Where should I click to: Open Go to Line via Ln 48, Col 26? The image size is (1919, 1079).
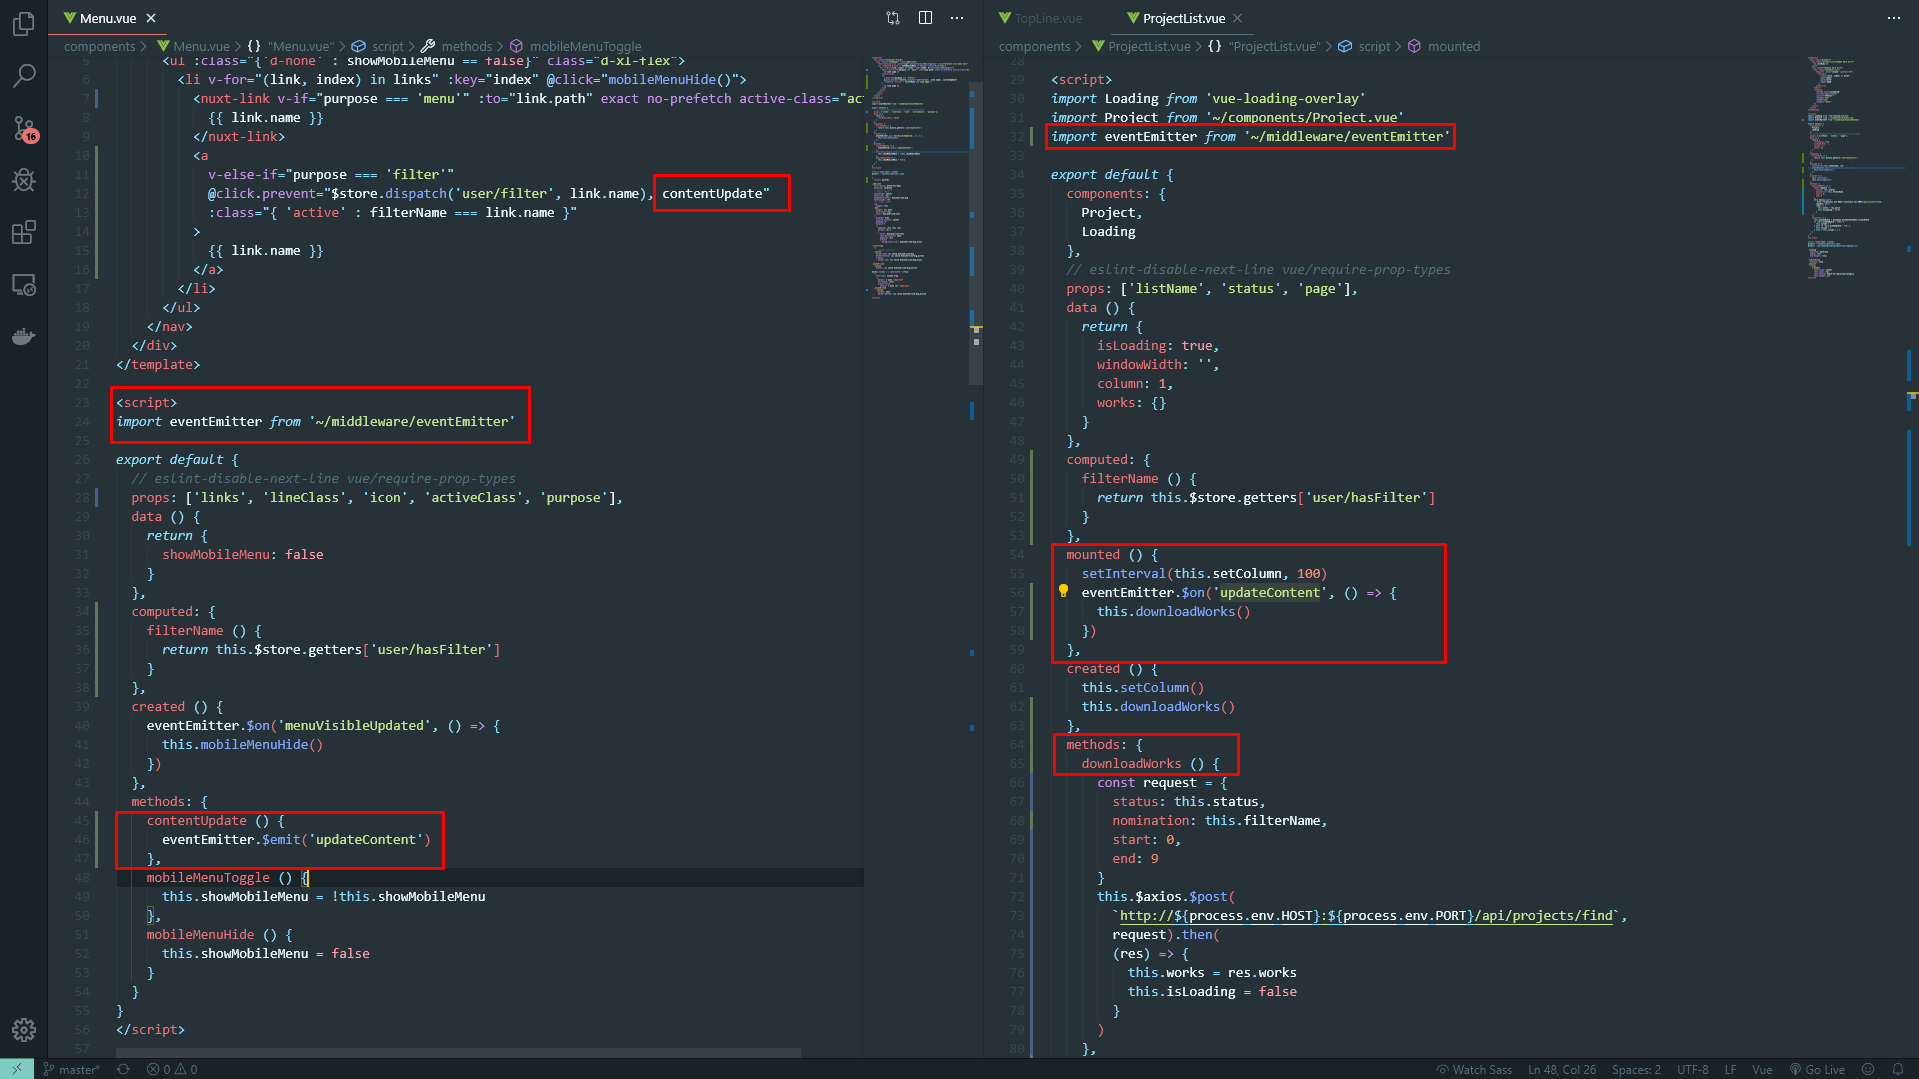click(1562, 1069)
